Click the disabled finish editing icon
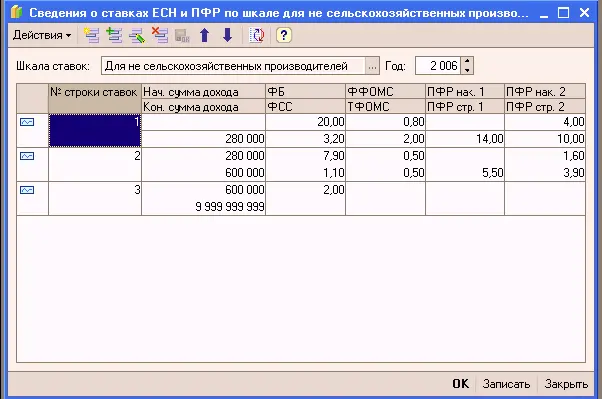The width and height of the screenshot is (602, 399). click(182, 35)
